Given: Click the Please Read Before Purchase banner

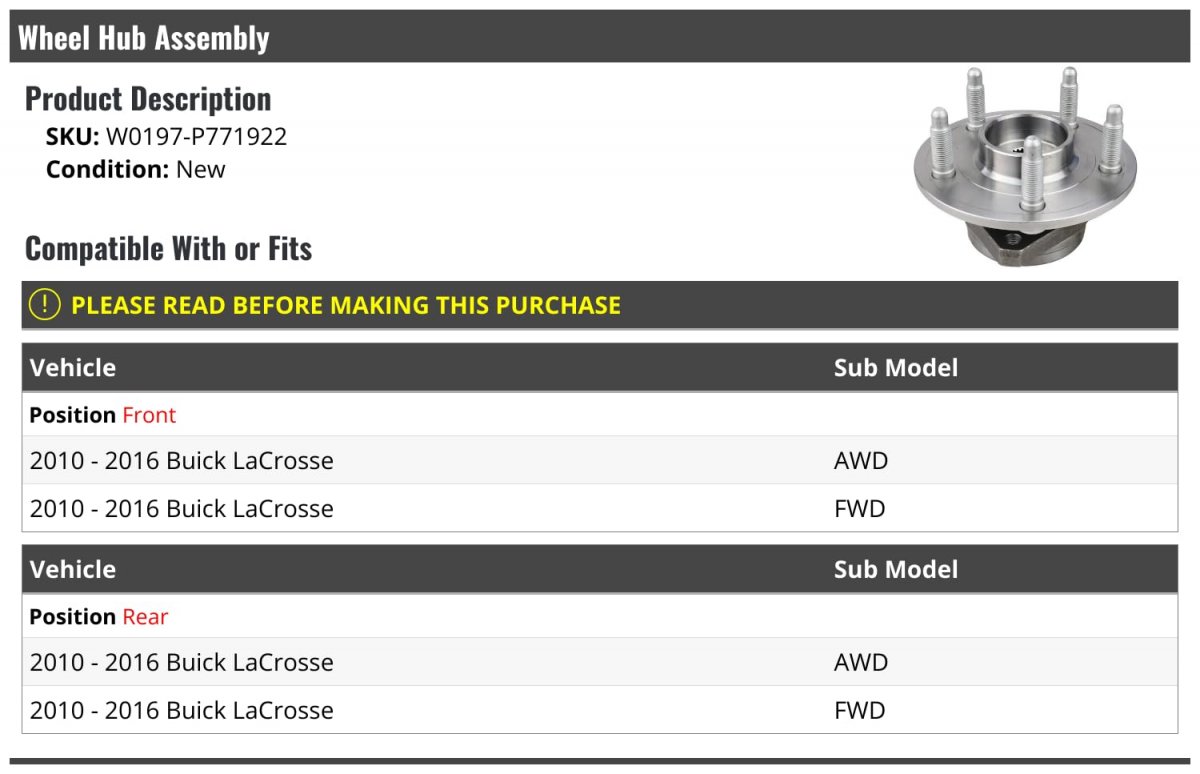Looking at the screenshot, I should click(600, 305).
